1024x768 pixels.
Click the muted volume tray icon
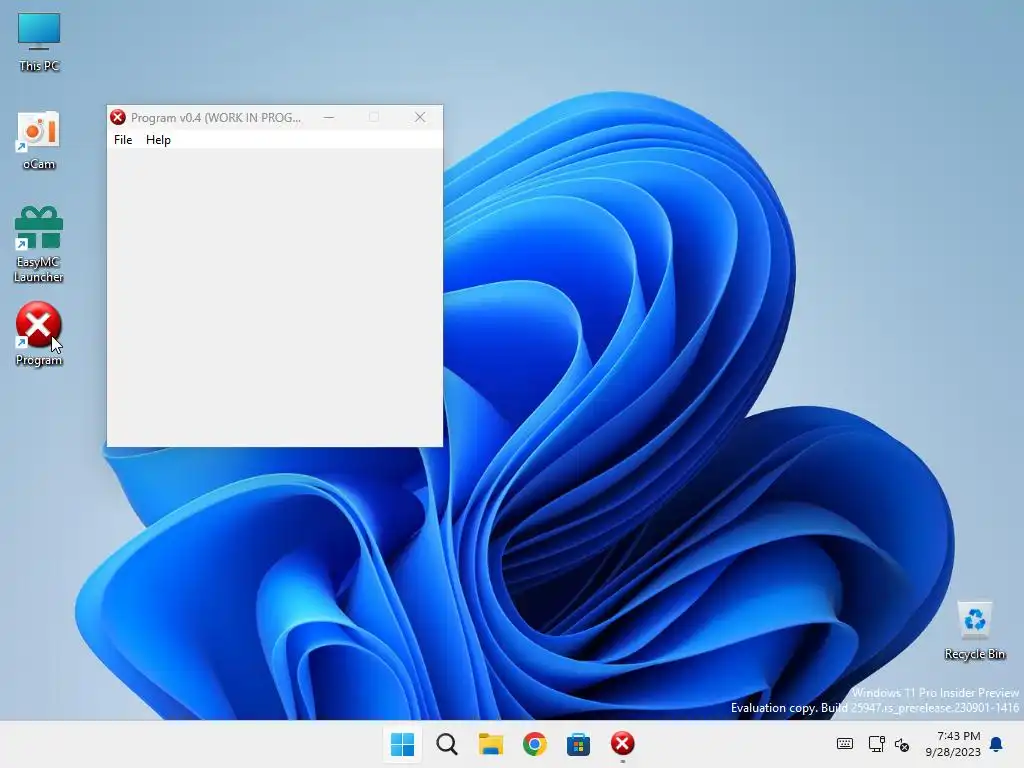coord(902,744)
